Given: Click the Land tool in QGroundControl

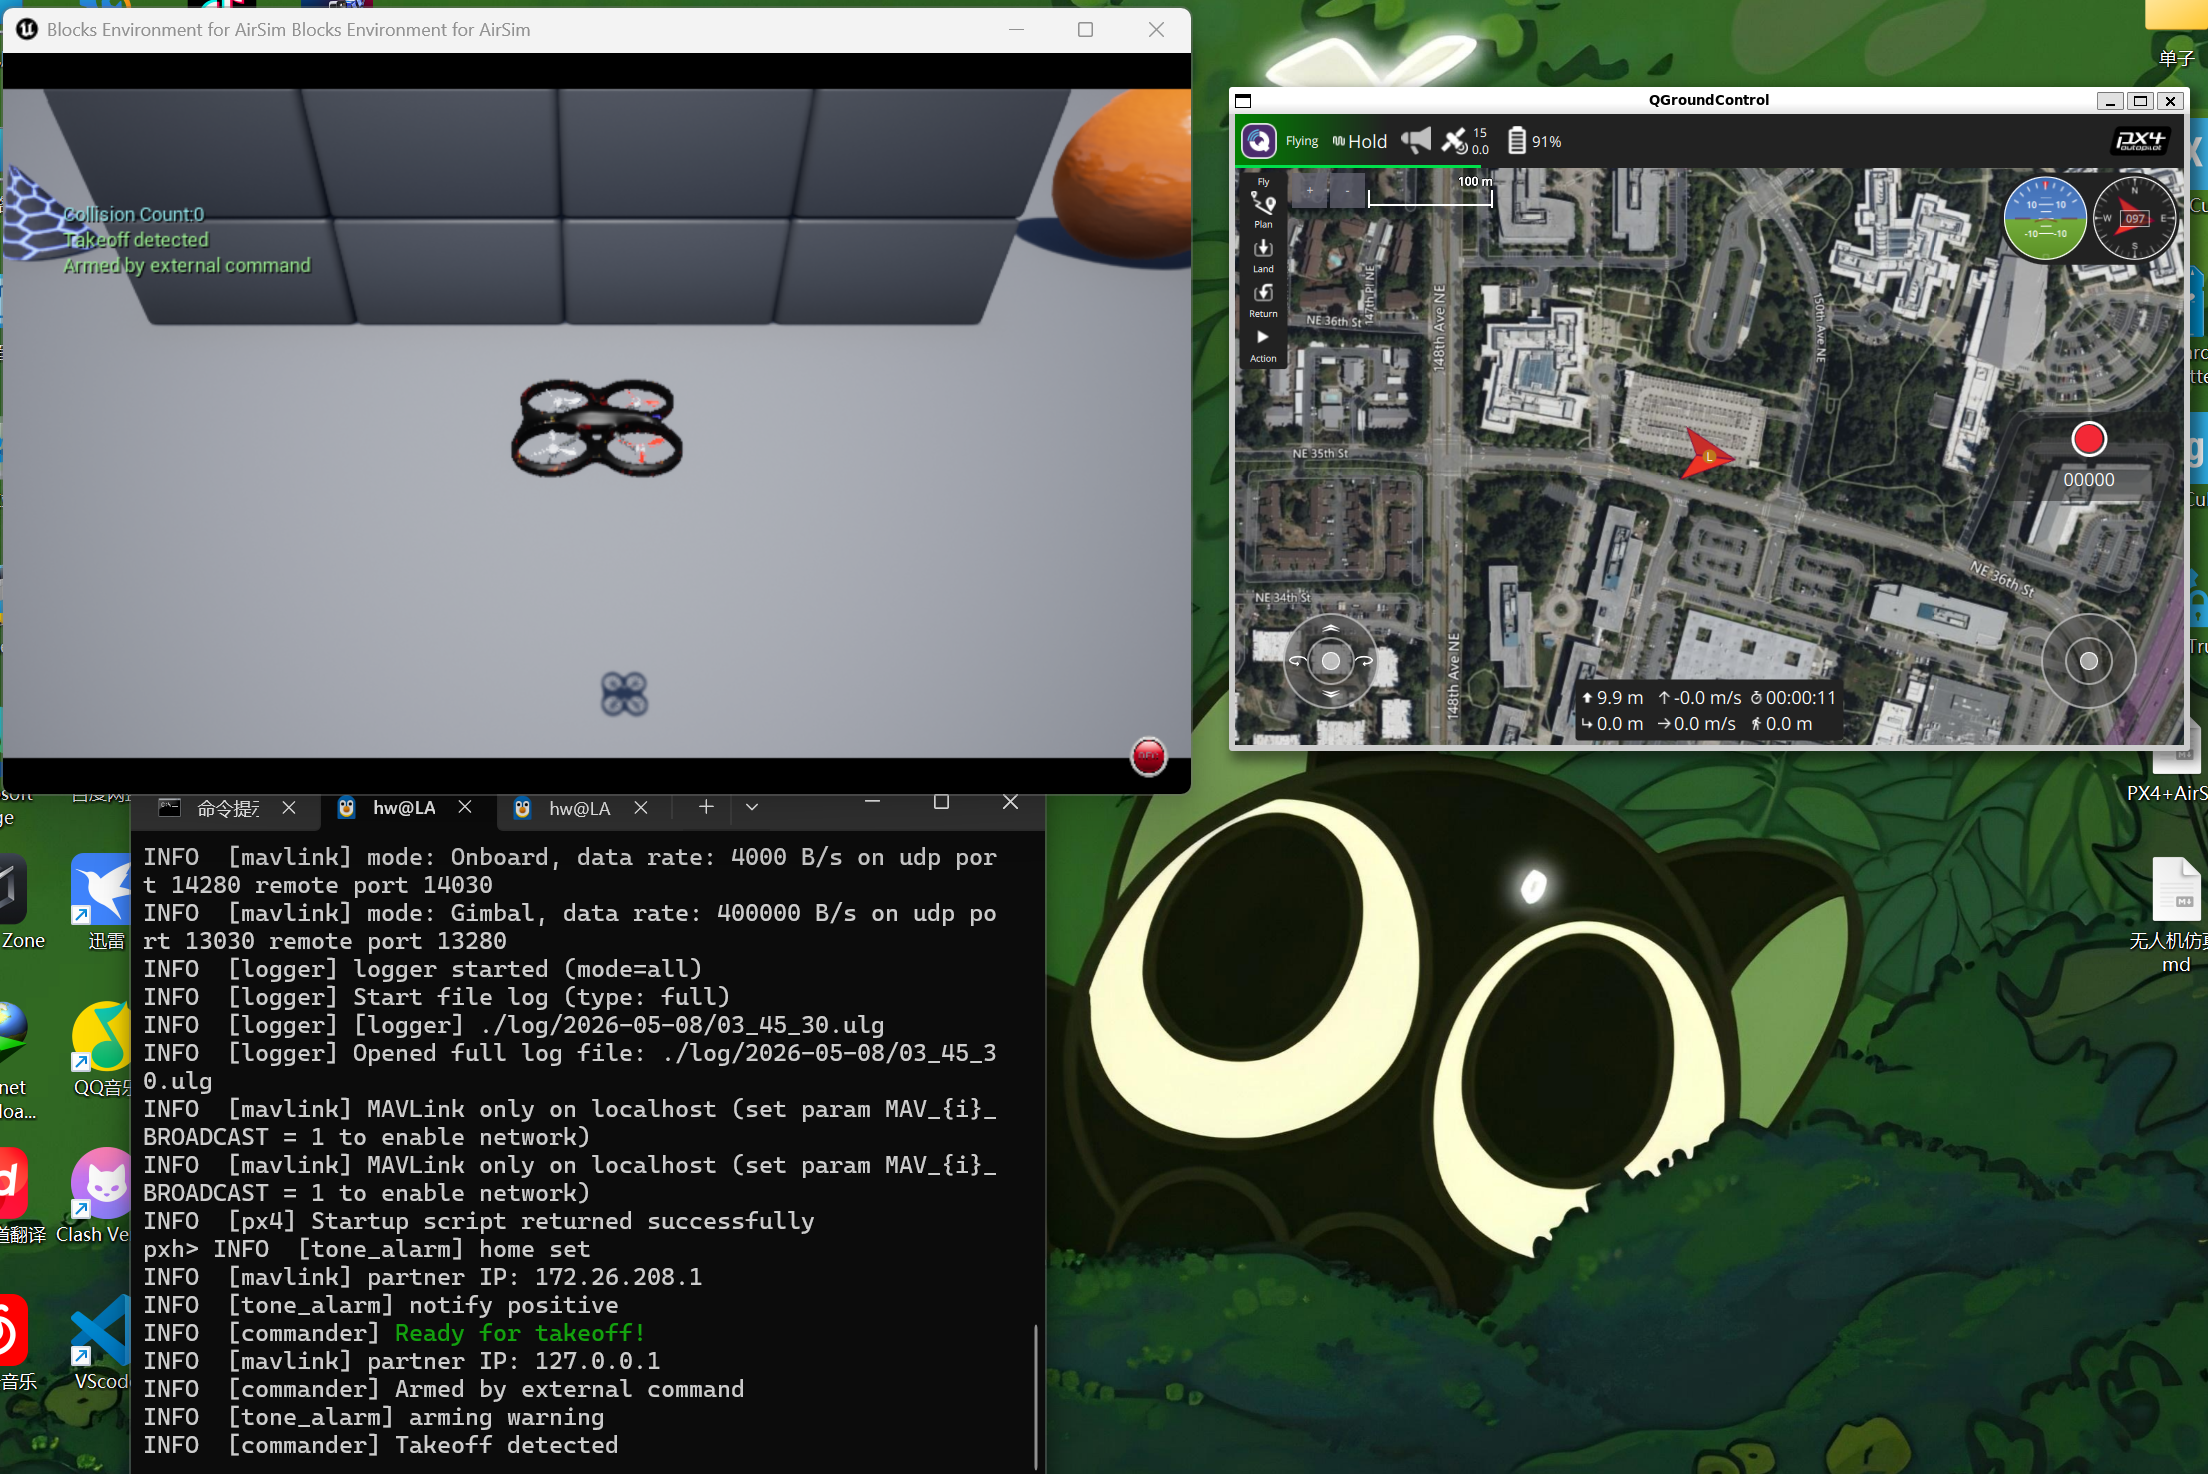Looking at the screenshot, I should coord(1263,255).
